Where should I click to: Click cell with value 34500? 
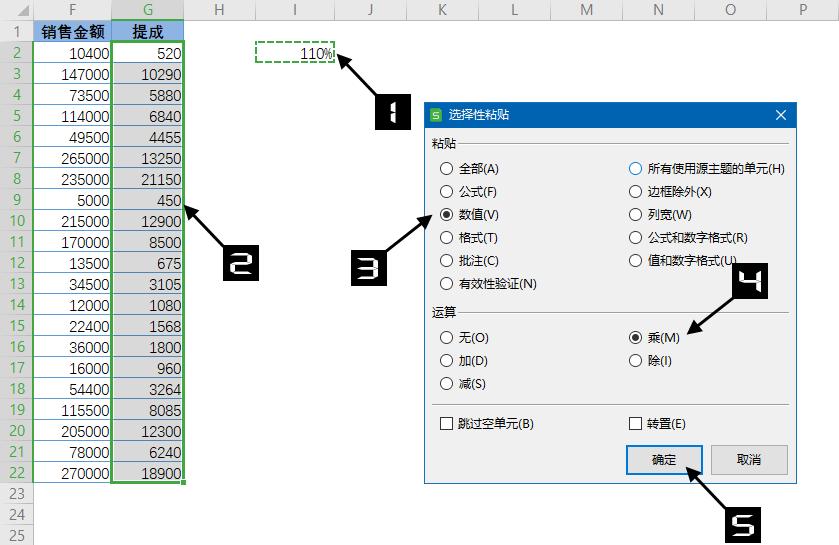72,283
